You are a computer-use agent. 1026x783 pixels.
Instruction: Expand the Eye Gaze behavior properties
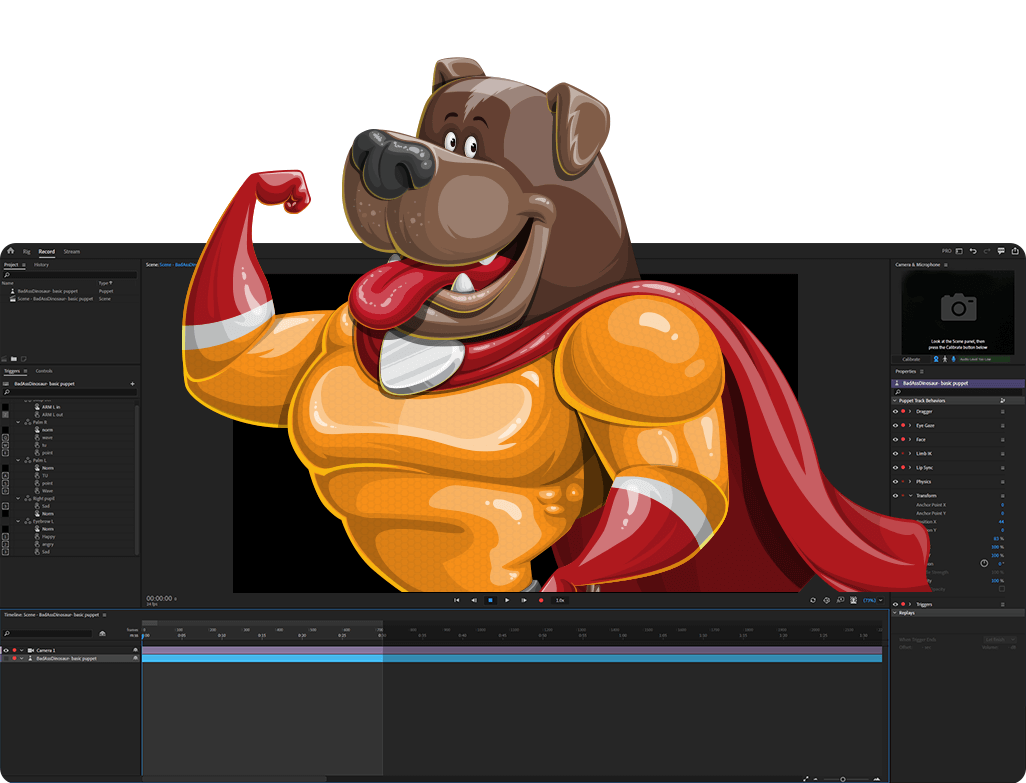(909, 425)
